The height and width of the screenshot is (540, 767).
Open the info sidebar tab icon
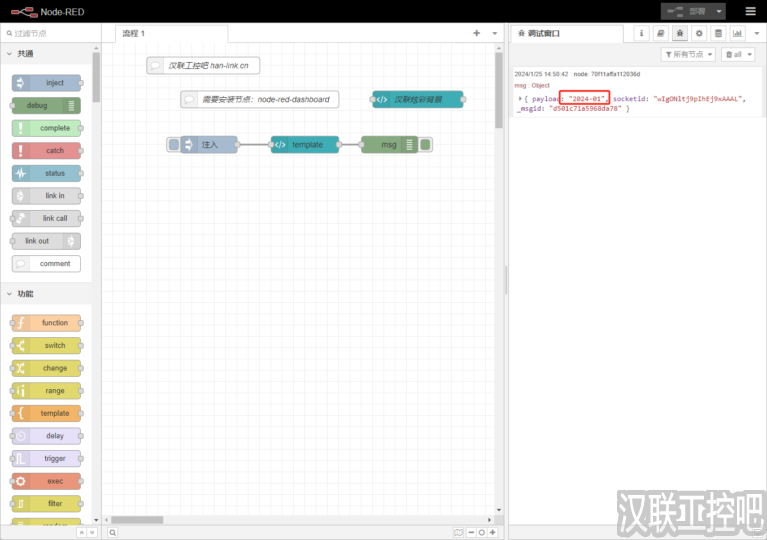point(641,33)
